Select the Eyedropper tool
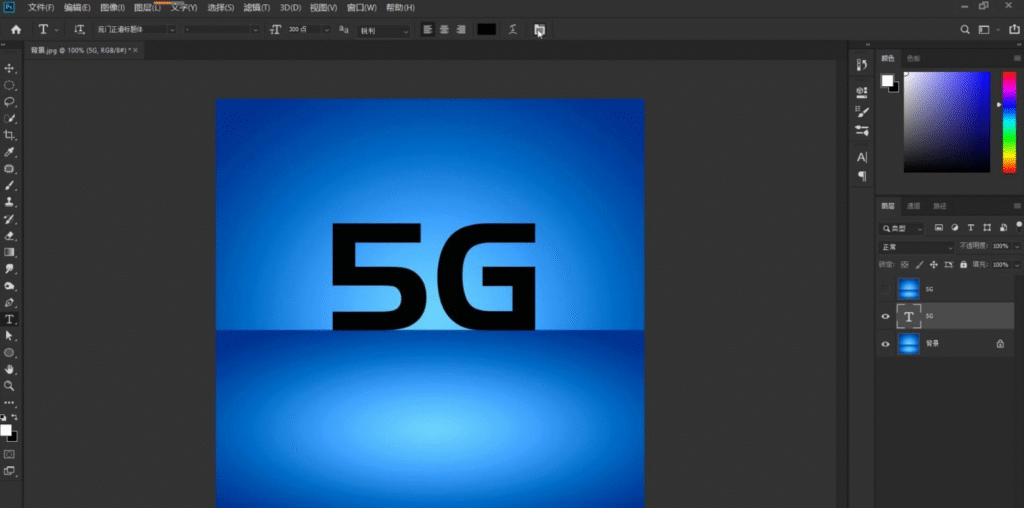1024x508 pixels. click(9, 152)
